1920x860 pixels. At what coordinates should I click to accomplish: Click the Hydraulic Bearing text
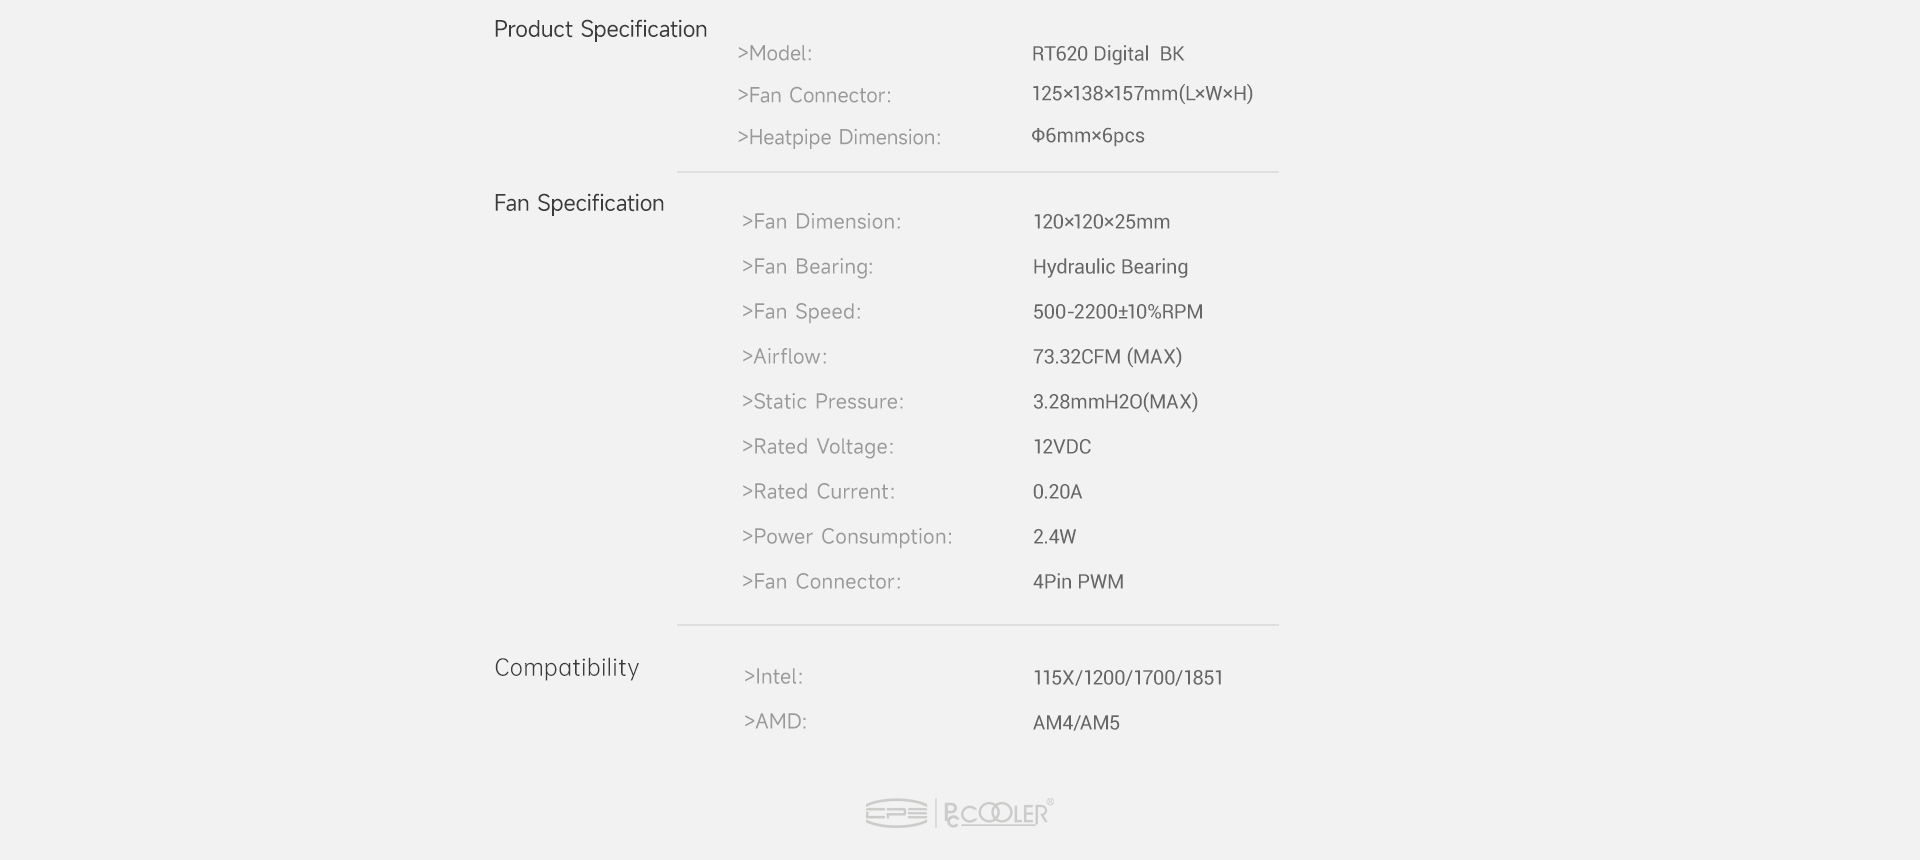[1110, 267]
